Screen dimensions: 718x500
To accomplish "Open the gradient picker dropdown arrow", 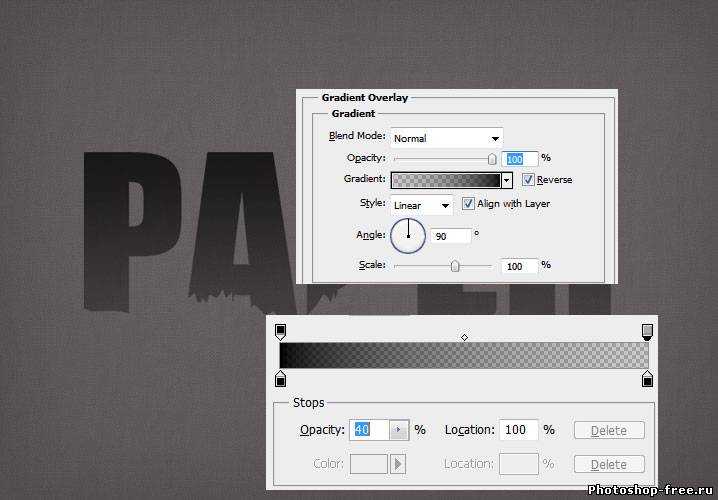I will tap(507, 180).
